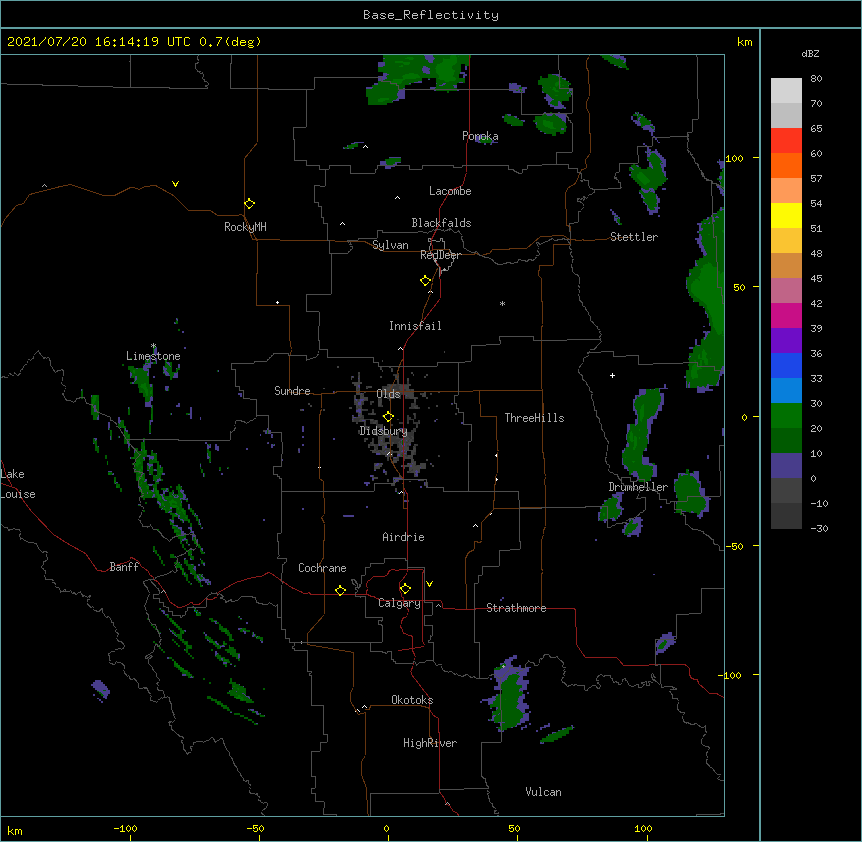862x842 pixels.
Task: Click the dBZ legend heading
Action: pyautogui.click(x=810, y=54)
